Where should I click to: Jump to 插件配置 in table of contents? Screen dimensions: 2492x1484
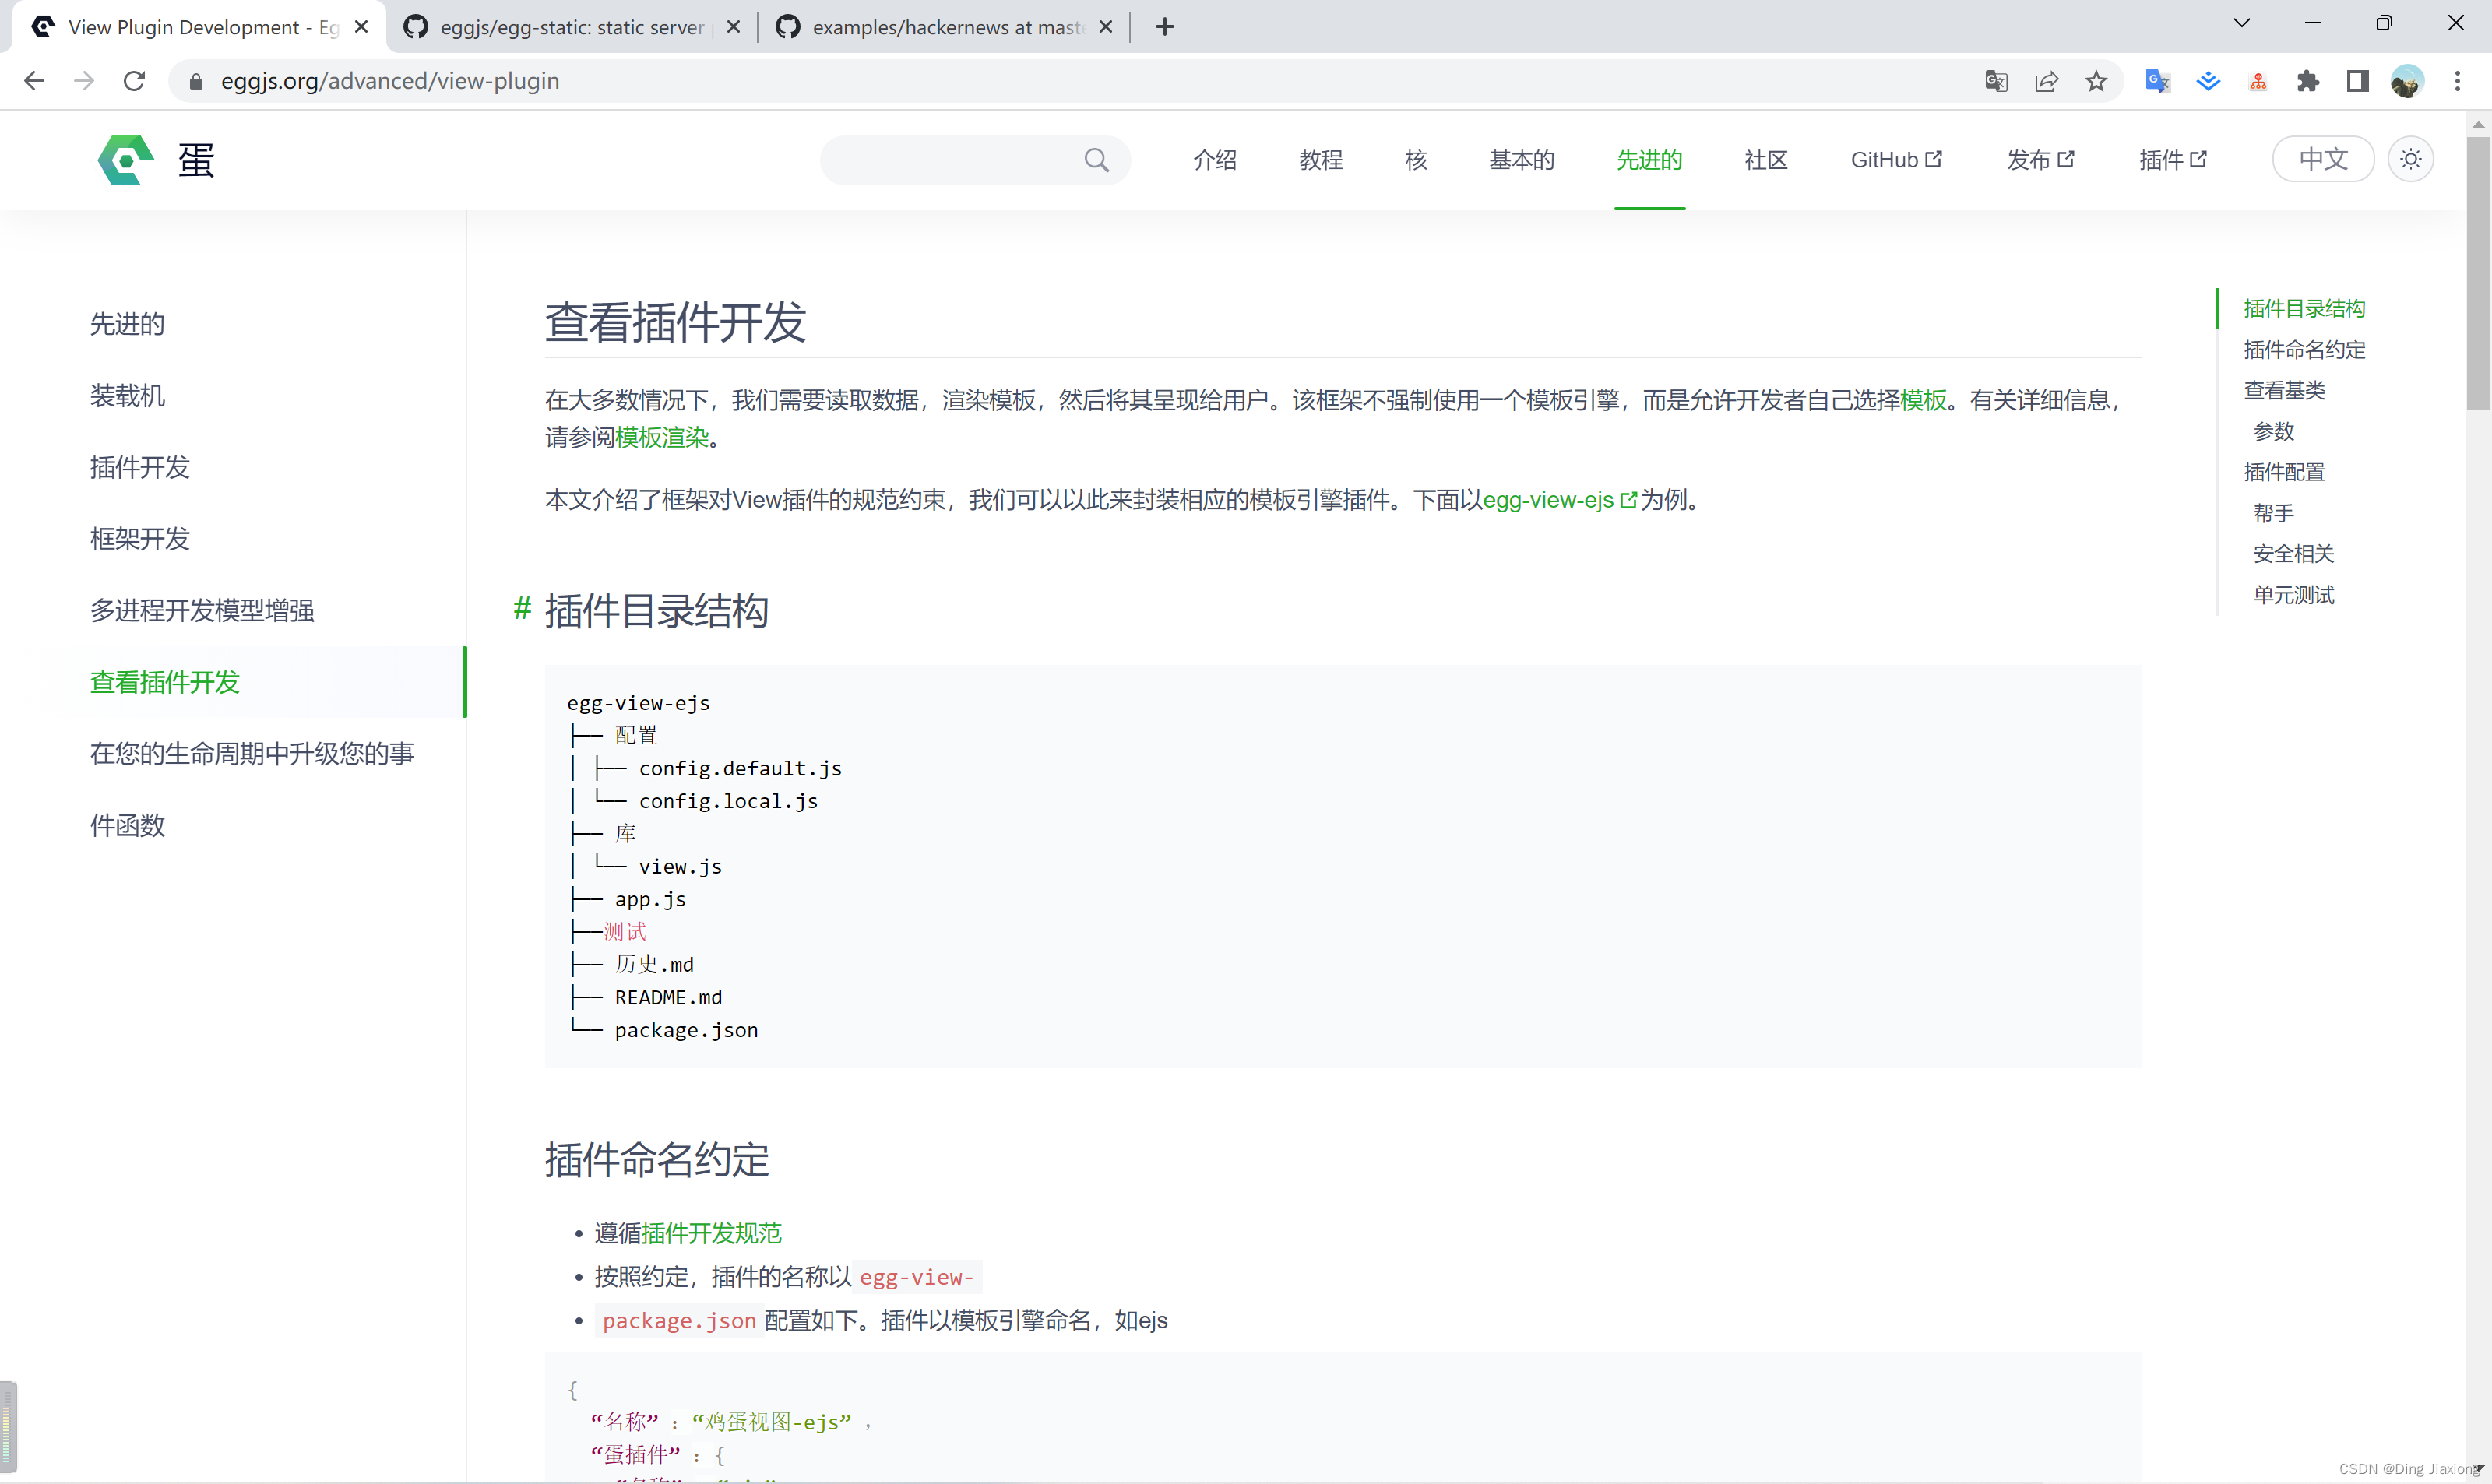tap(2284, 472)
